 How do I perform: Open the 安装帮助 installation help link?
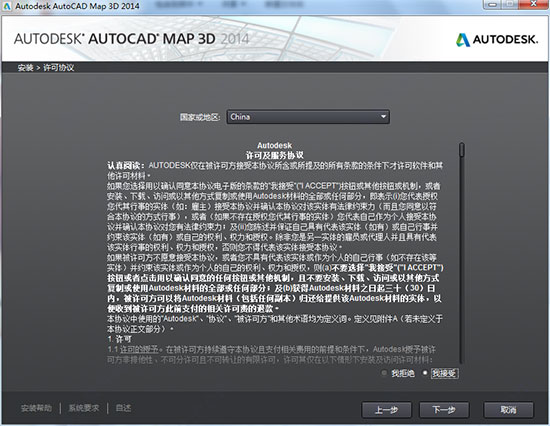[36, 408]
